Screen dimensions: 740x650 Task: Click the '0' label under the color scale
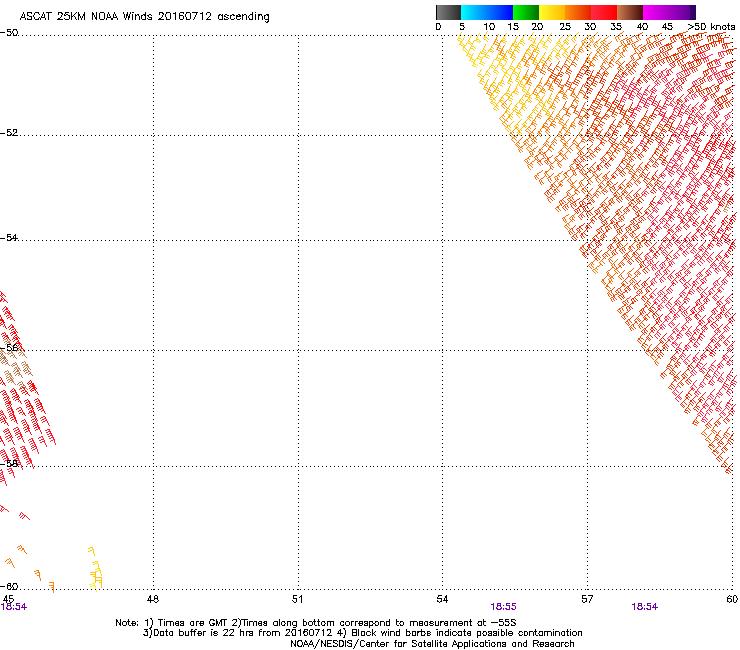point(438,27)
